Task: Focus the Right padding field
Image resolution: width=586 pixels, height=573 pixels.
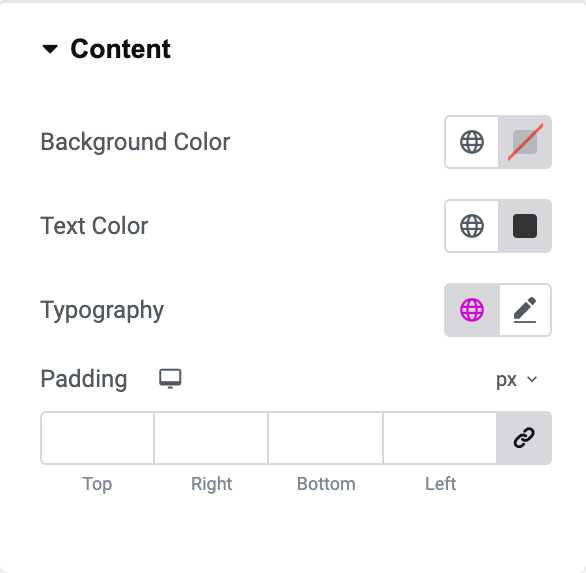Action: [211, 438]
